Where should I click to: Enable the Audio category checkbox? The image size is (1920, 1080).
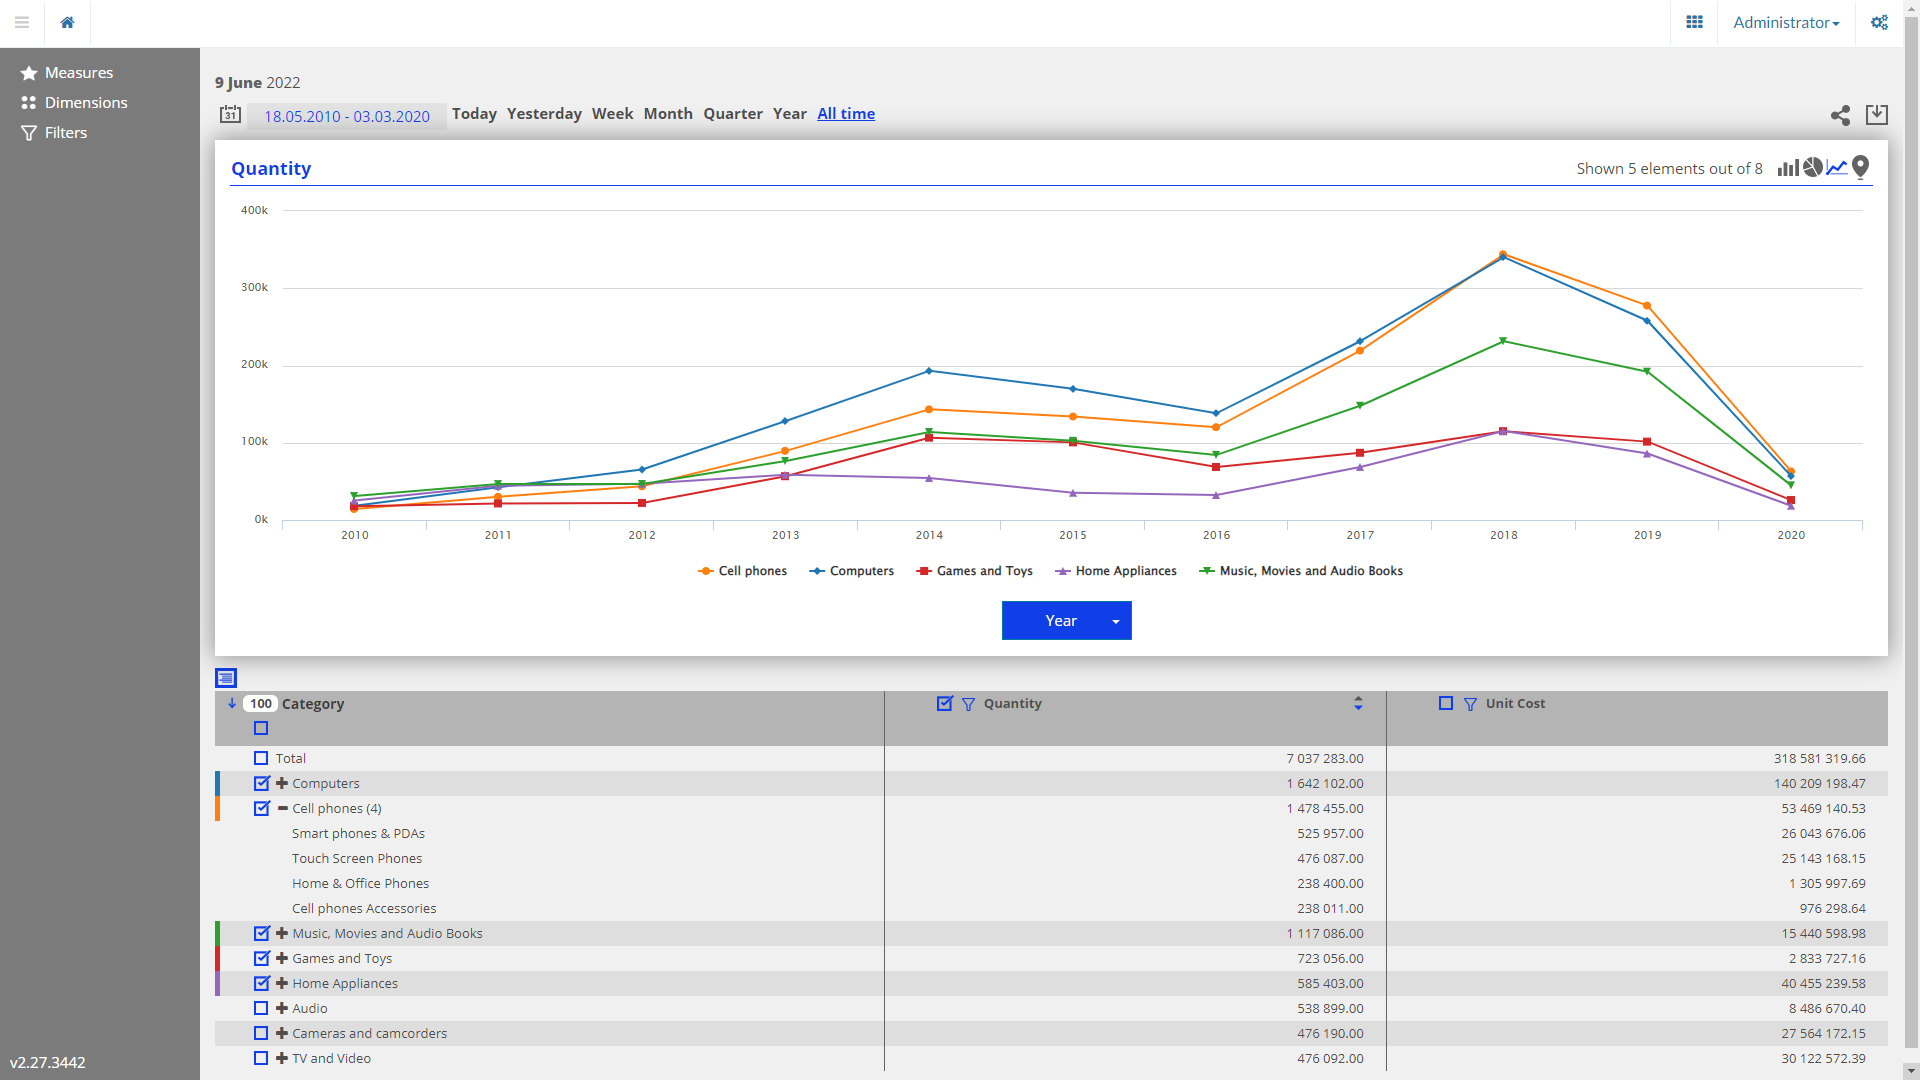(x=261, y=1009)
